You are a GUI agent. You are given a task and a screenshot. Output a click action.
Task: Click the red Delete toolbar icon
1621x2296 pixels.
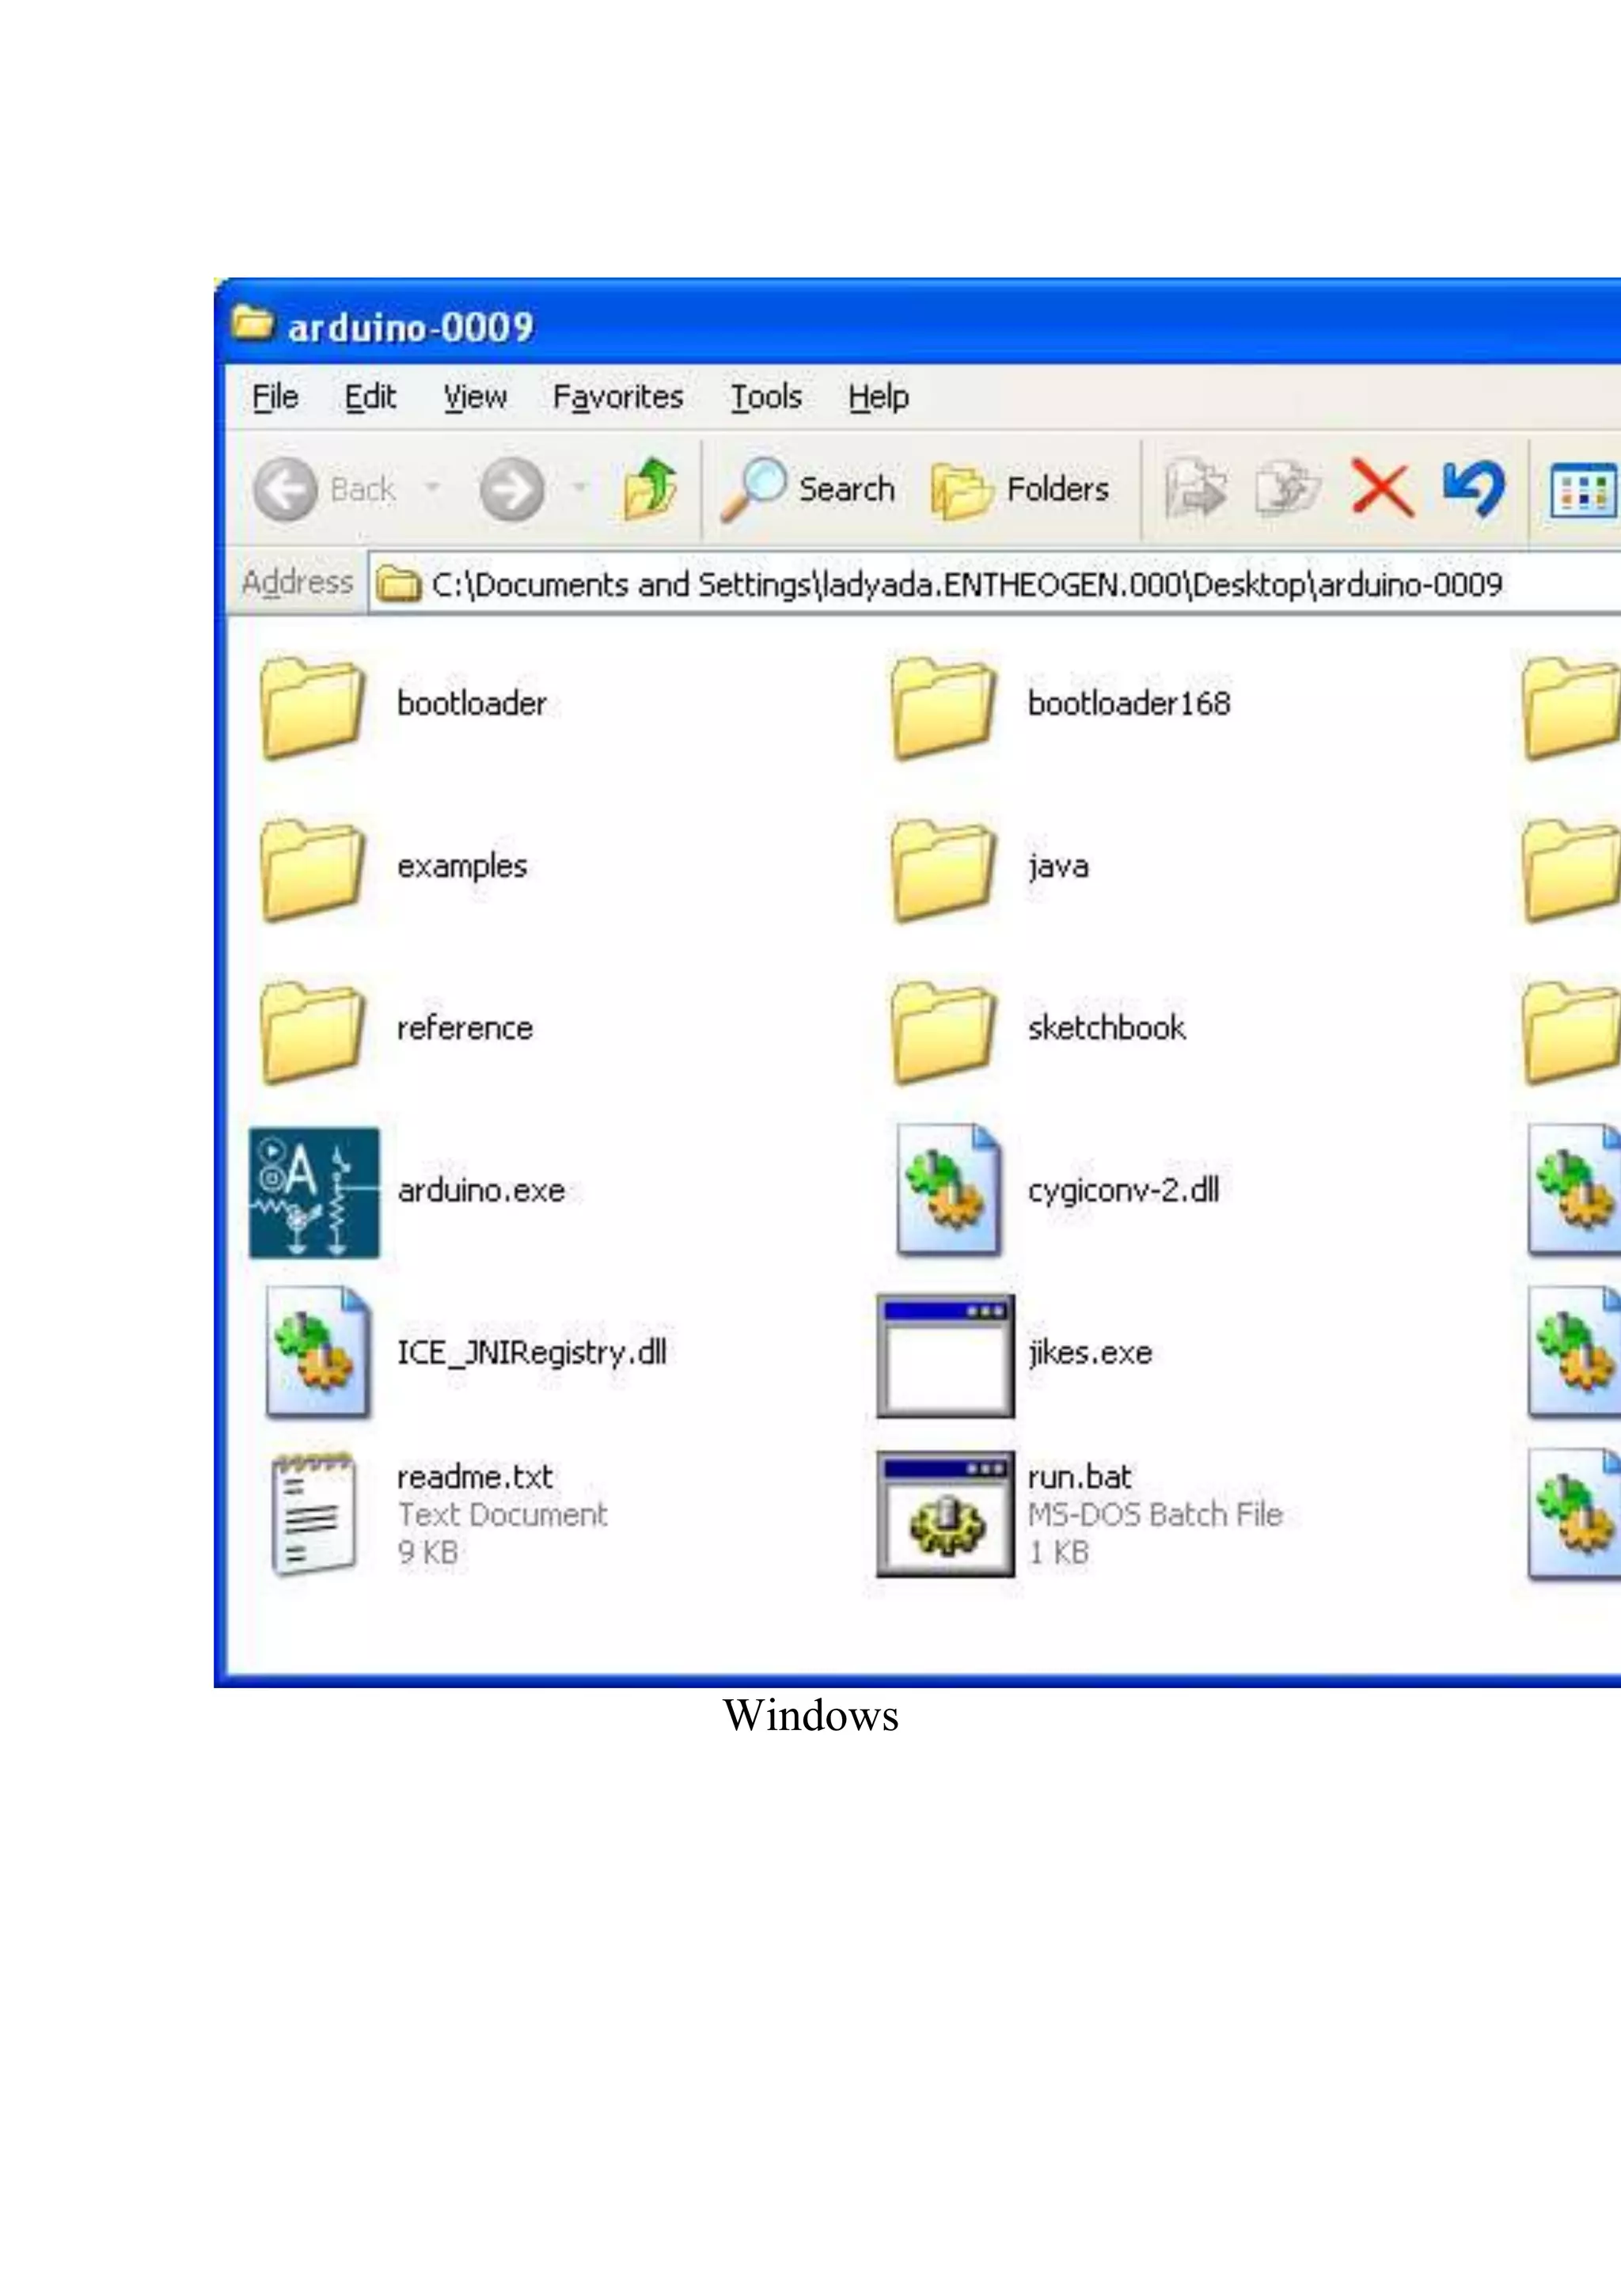[1382, 488]
